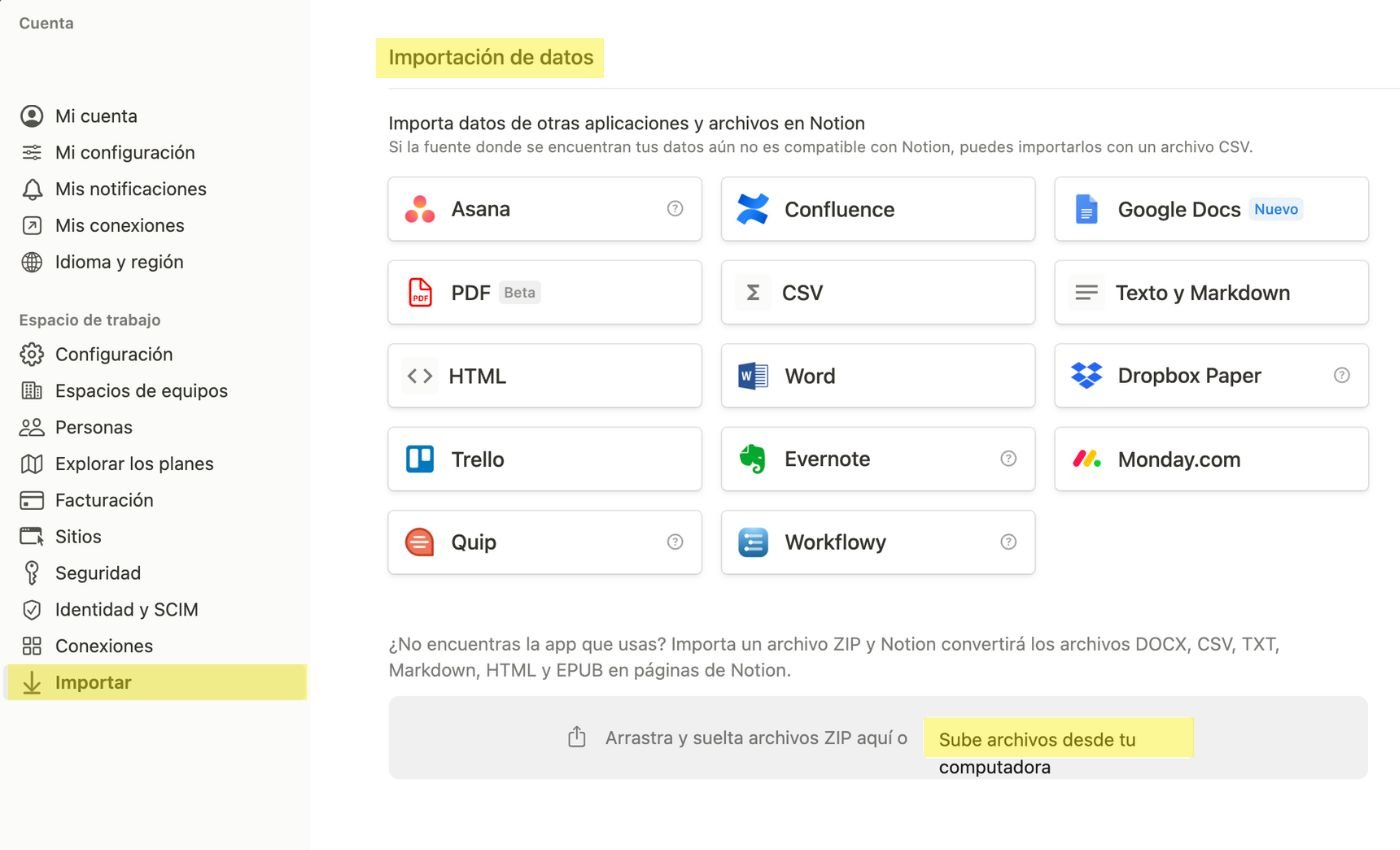Click the Mi cuenta profile icon
This screenshot has width=1400, height=850.
click(32, 116)
